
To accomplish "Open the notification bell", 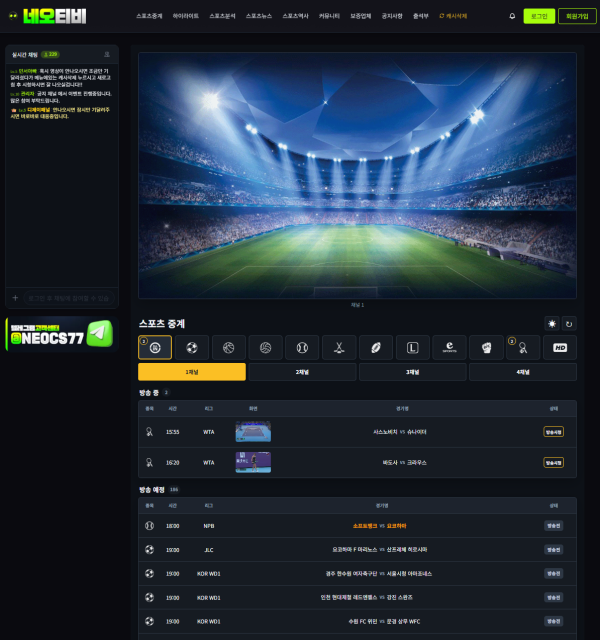I will [512, 16].
